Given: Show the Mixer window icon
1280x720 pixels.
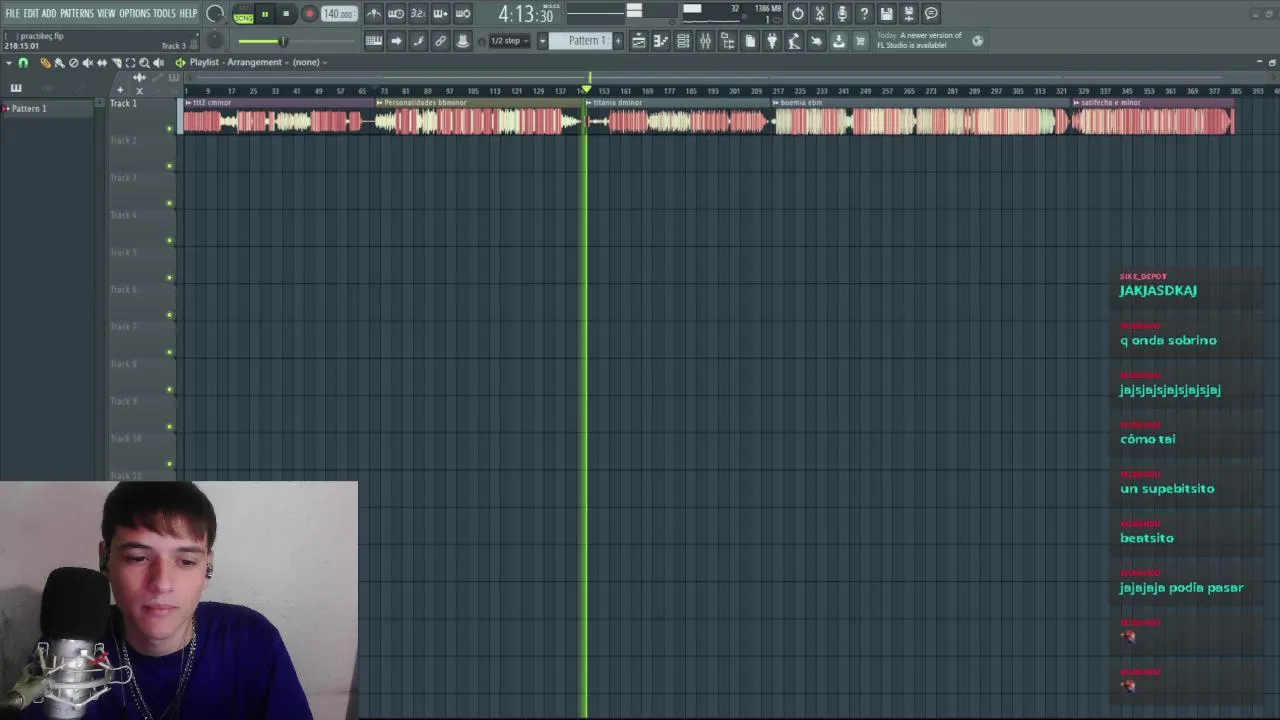Looking at the screenshot, I should (x=705, y=41).
